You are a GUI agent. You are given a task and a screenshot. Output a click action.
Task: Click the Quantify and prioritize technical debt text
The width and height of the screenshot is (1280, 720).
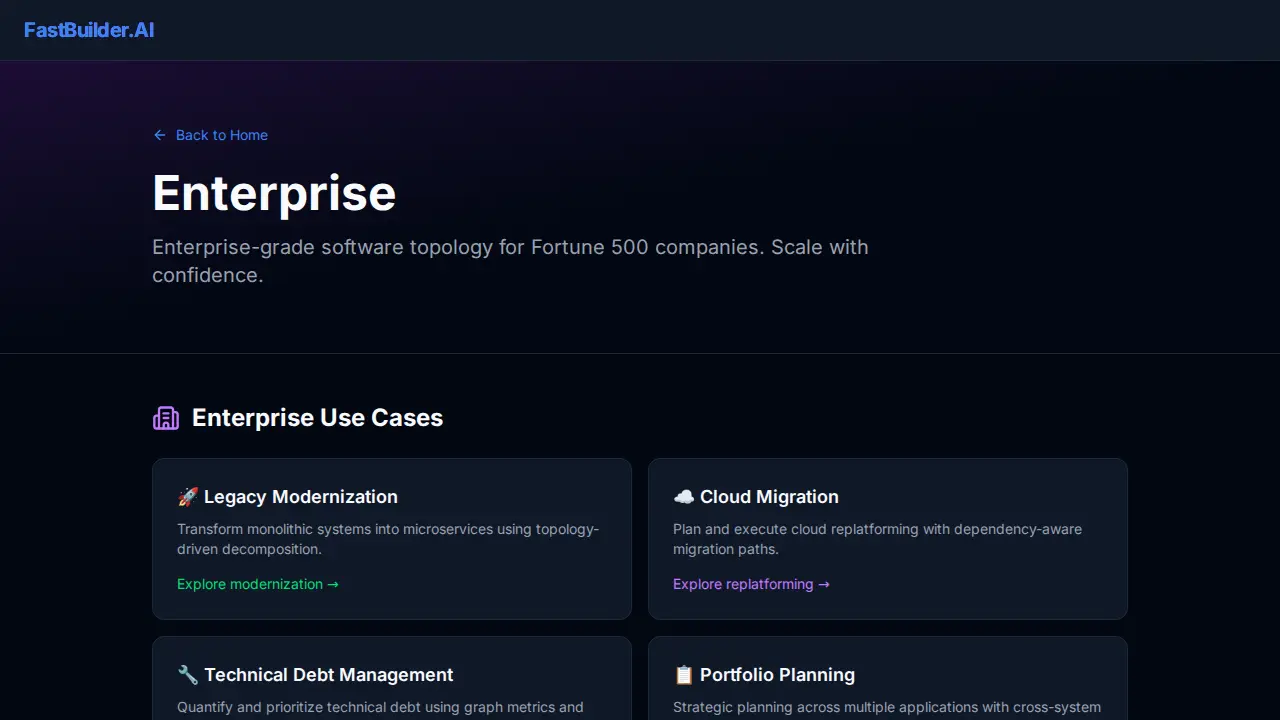point(380,708)
